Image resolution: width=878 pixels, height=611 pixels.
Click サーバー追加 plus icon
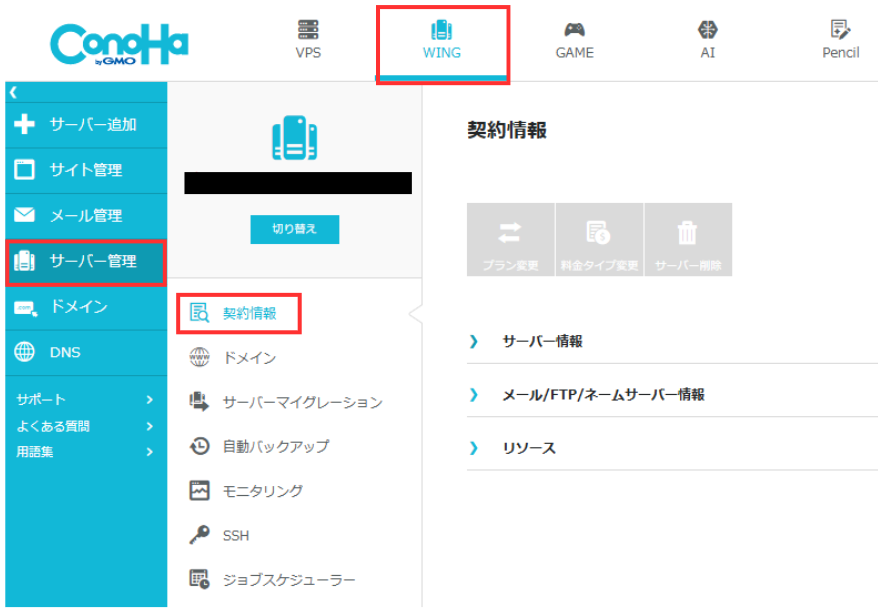pyautogui.click(x=25, y=125)
